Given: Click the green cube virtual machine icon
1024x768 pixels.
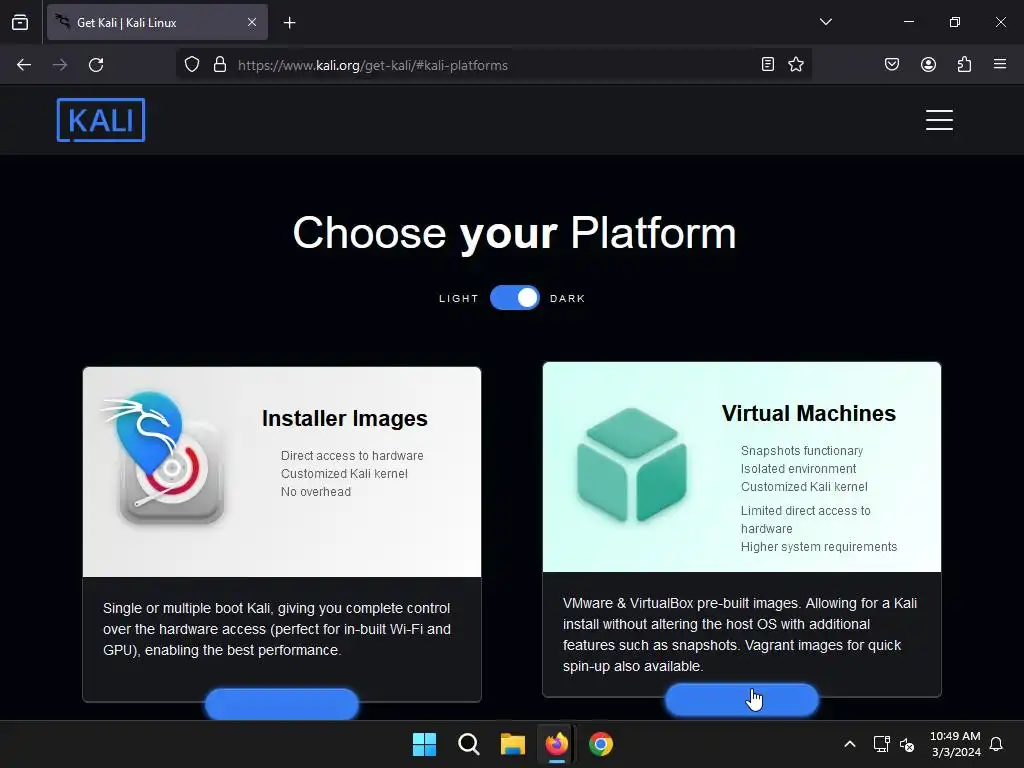Looking at the screenshot, I should 632,464.
